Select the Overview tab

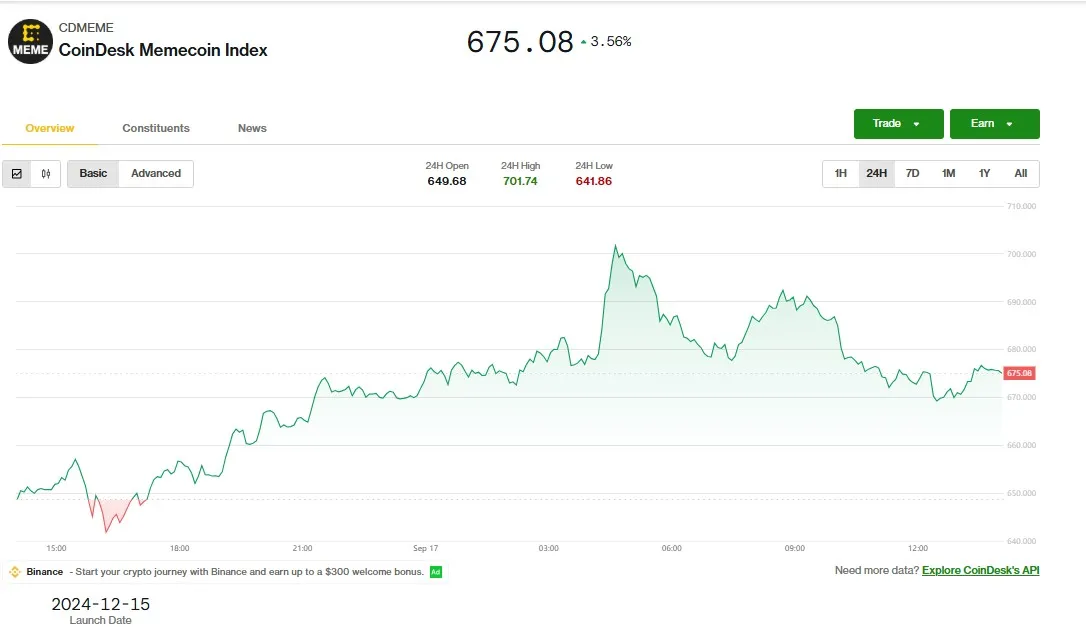tap(48, 128)
